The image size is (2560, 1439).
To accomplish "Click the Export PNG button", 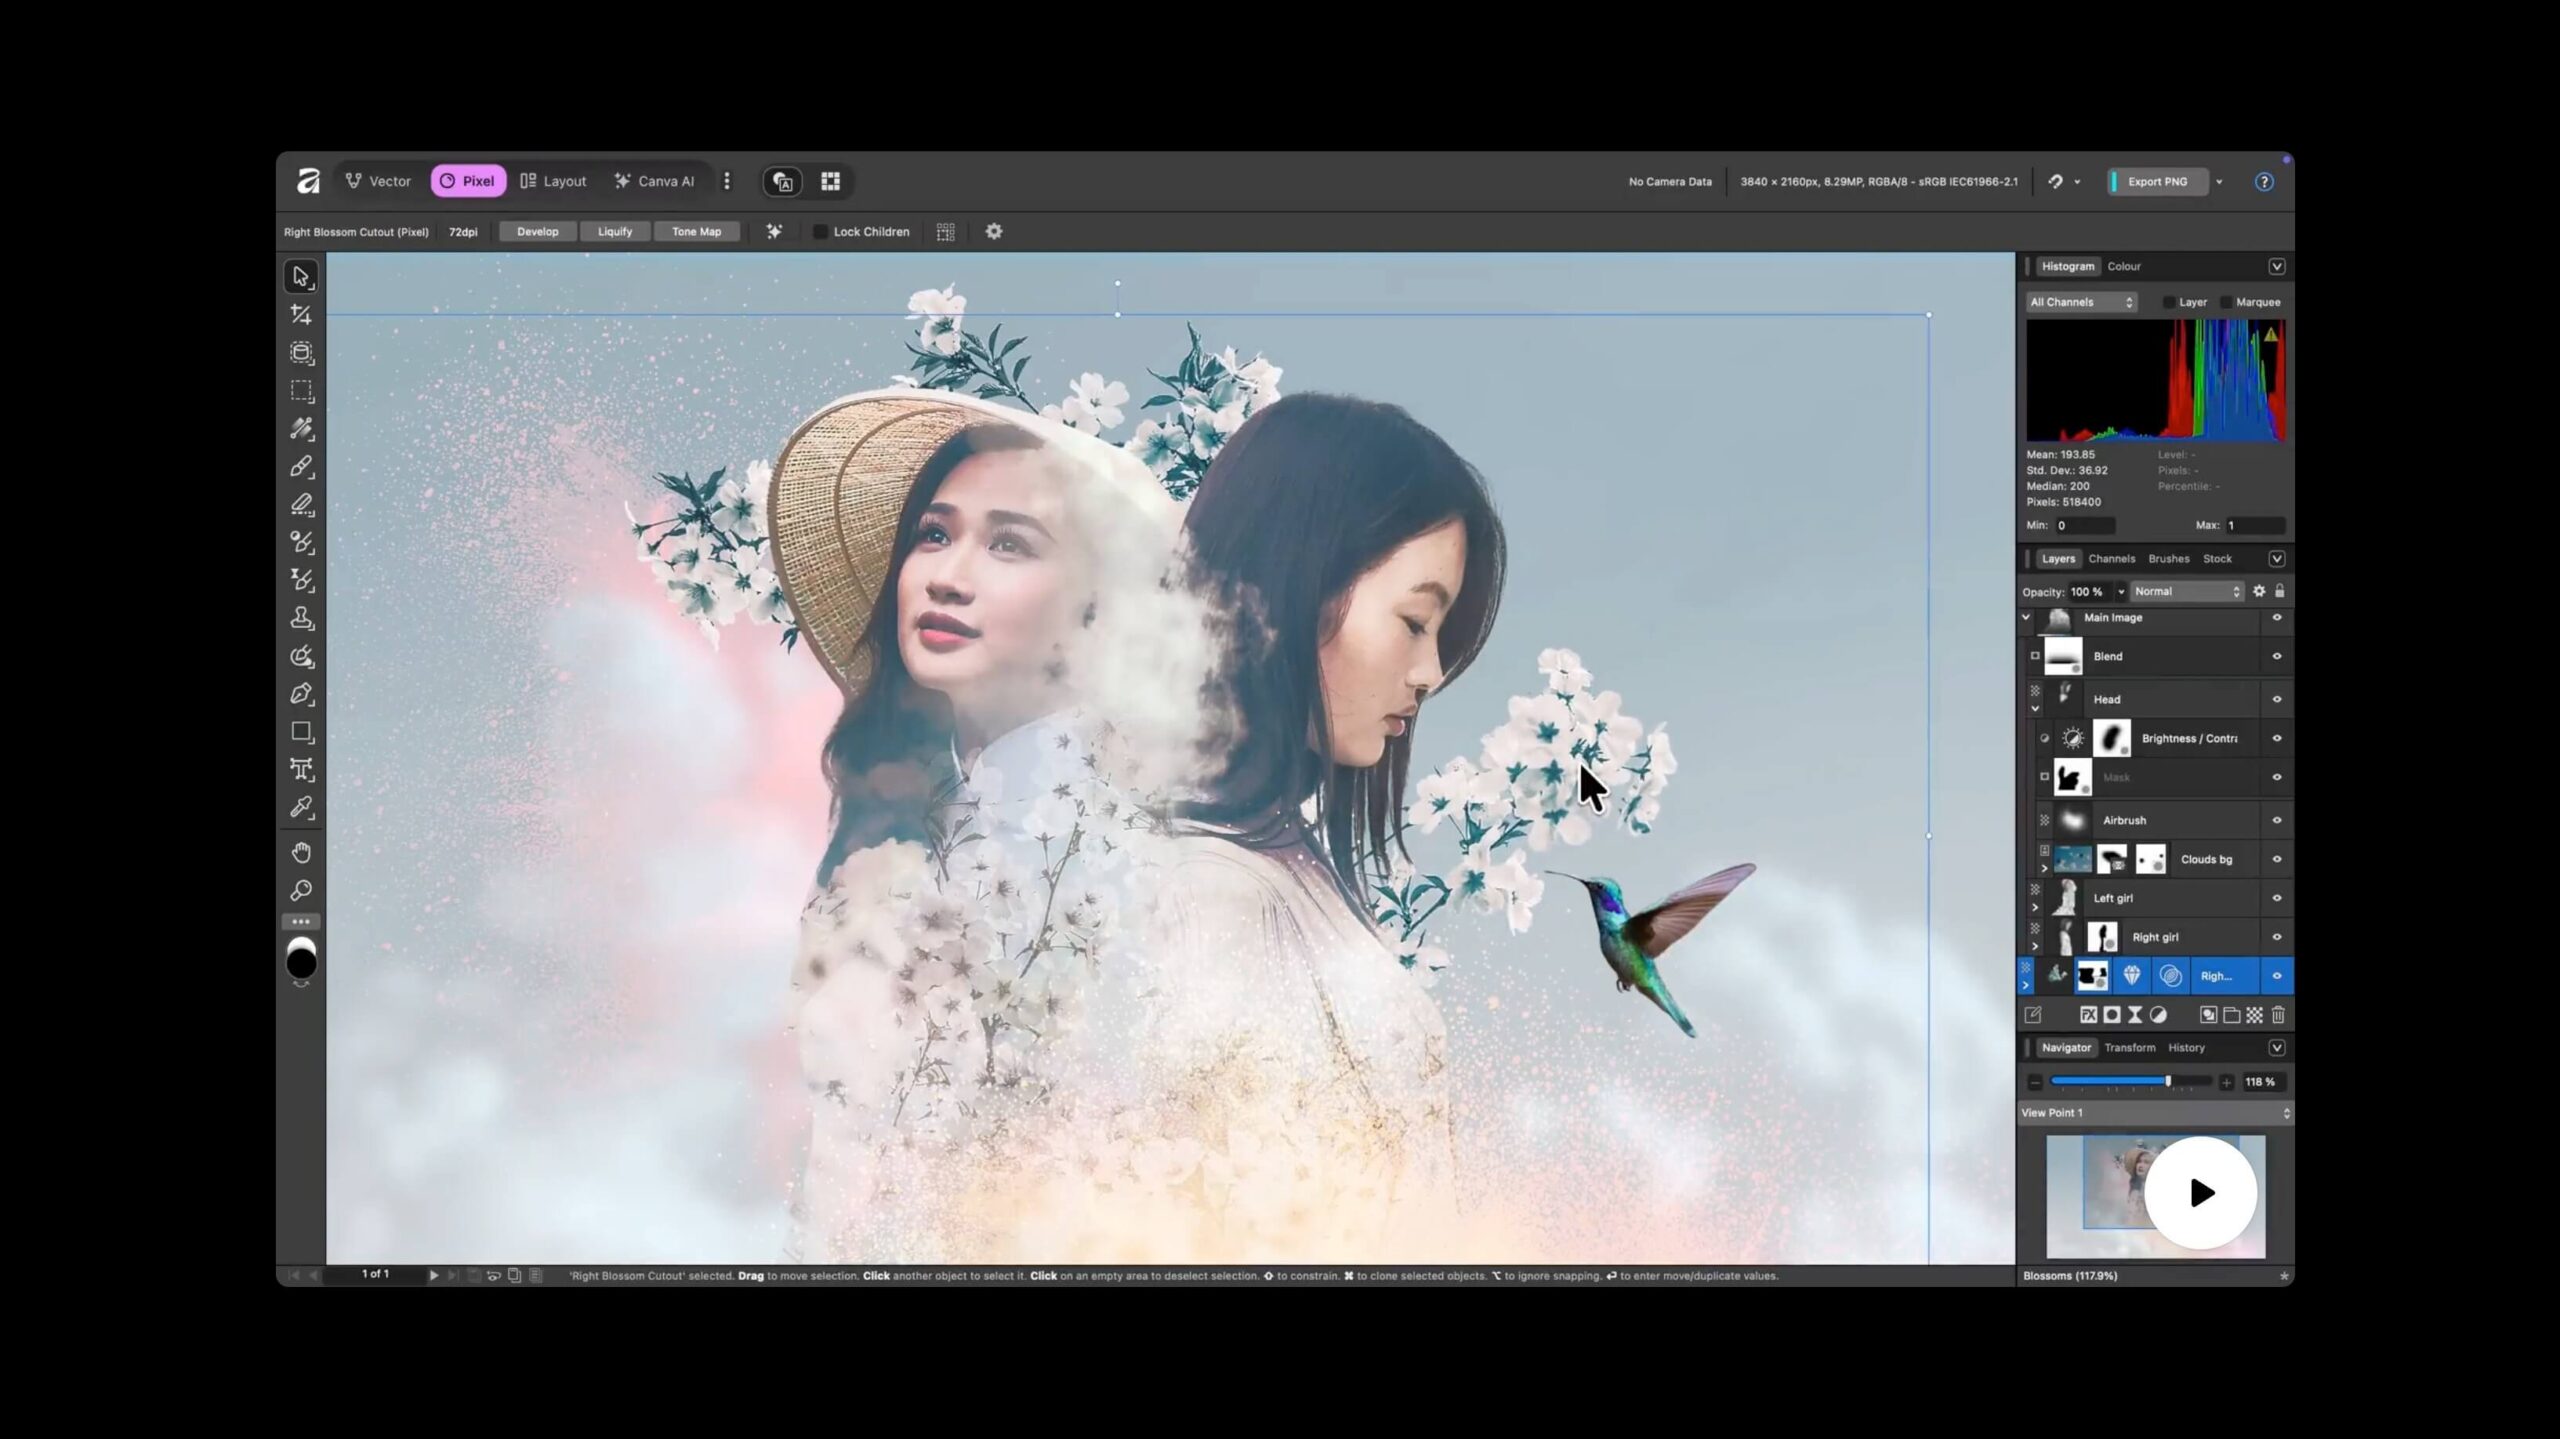I will (x=2157, y=181).
